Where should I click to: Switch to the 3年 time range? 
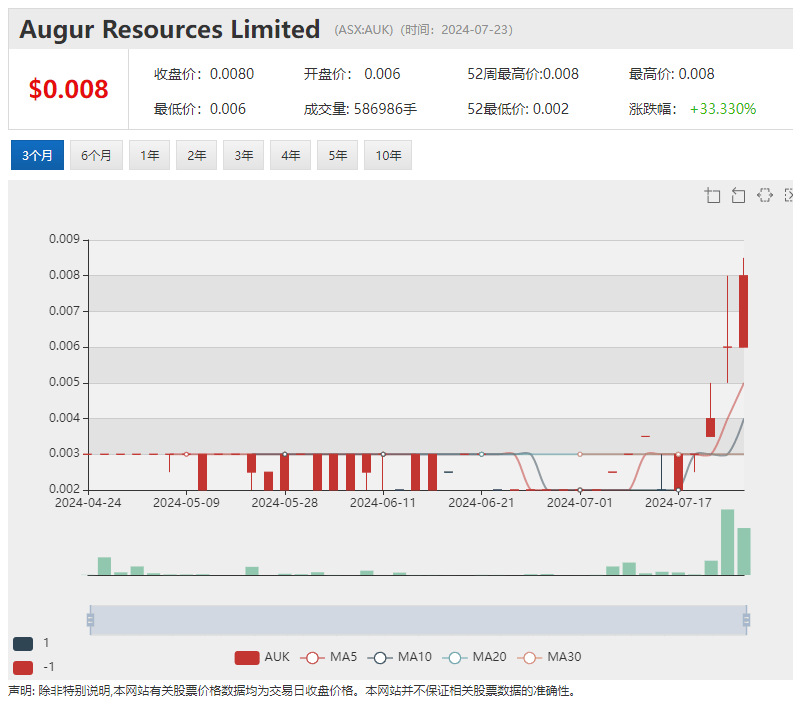point(243,155)
